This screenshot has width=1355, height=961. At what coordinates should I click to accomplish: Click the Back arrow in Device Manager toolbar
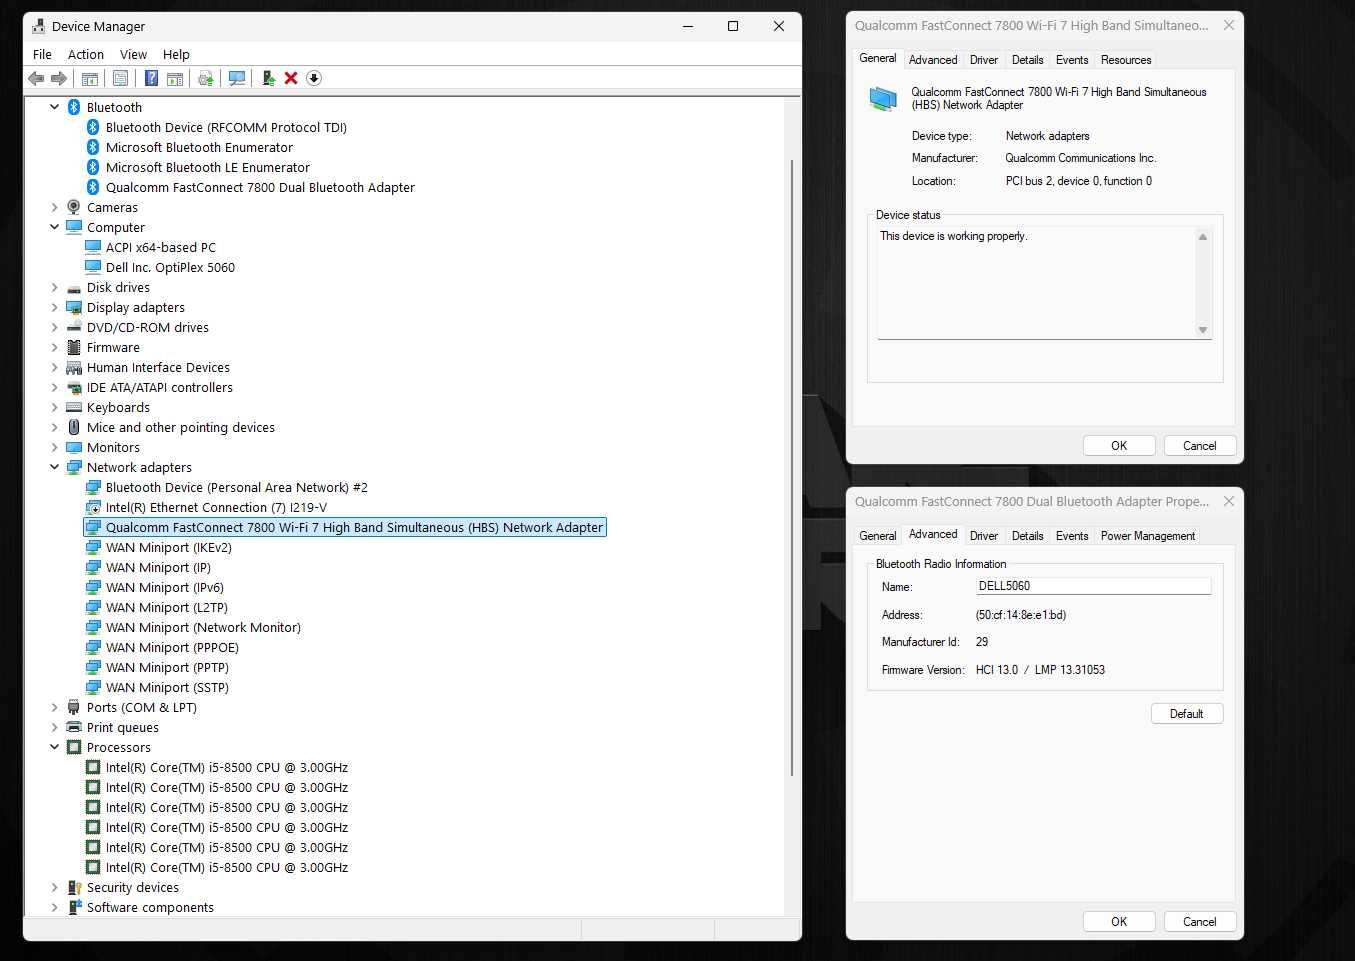tap(36, 78)
